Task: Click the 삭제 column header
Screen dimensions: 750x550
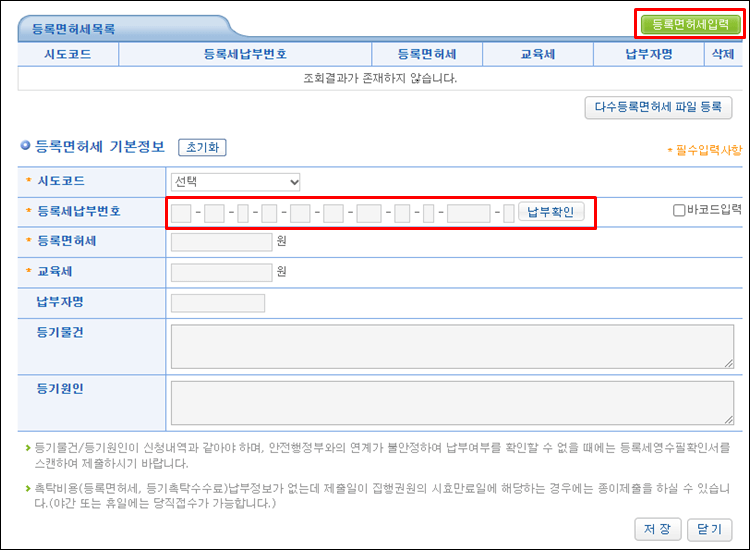Action: tap(723, 54)
